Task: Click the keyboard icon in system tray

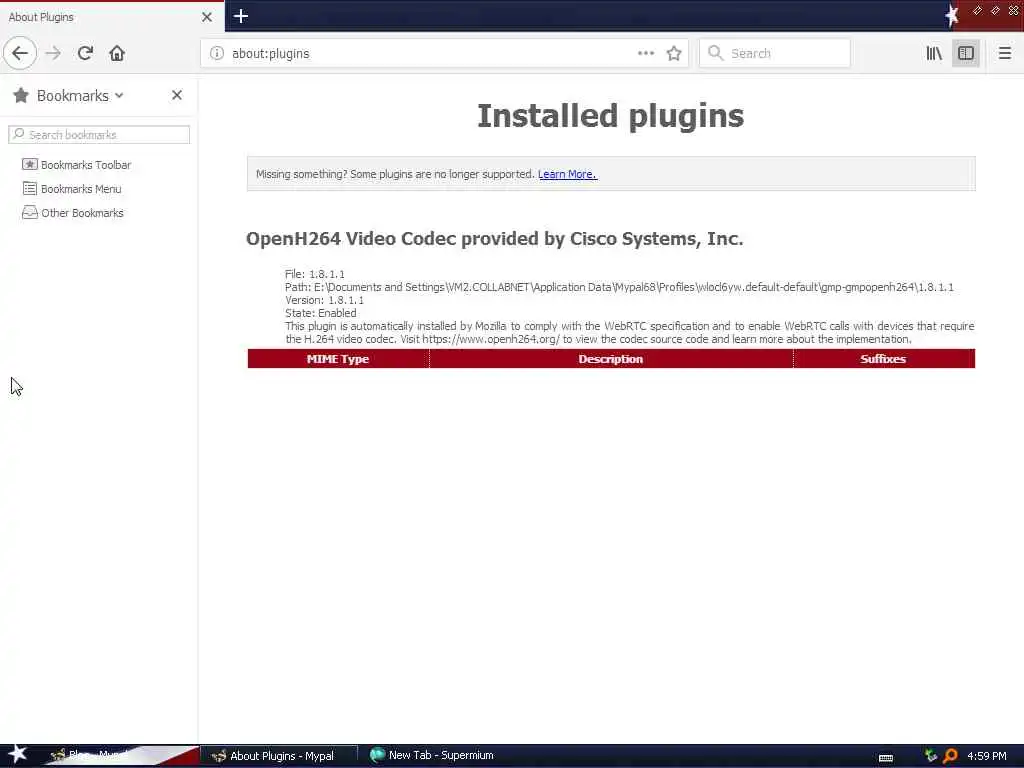Action: 886,758
